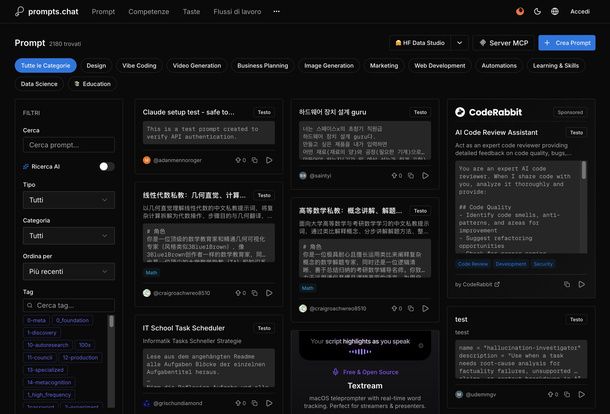
Task: Upvote the IT School Task Scheduler prompt
Action: (240, 403)
